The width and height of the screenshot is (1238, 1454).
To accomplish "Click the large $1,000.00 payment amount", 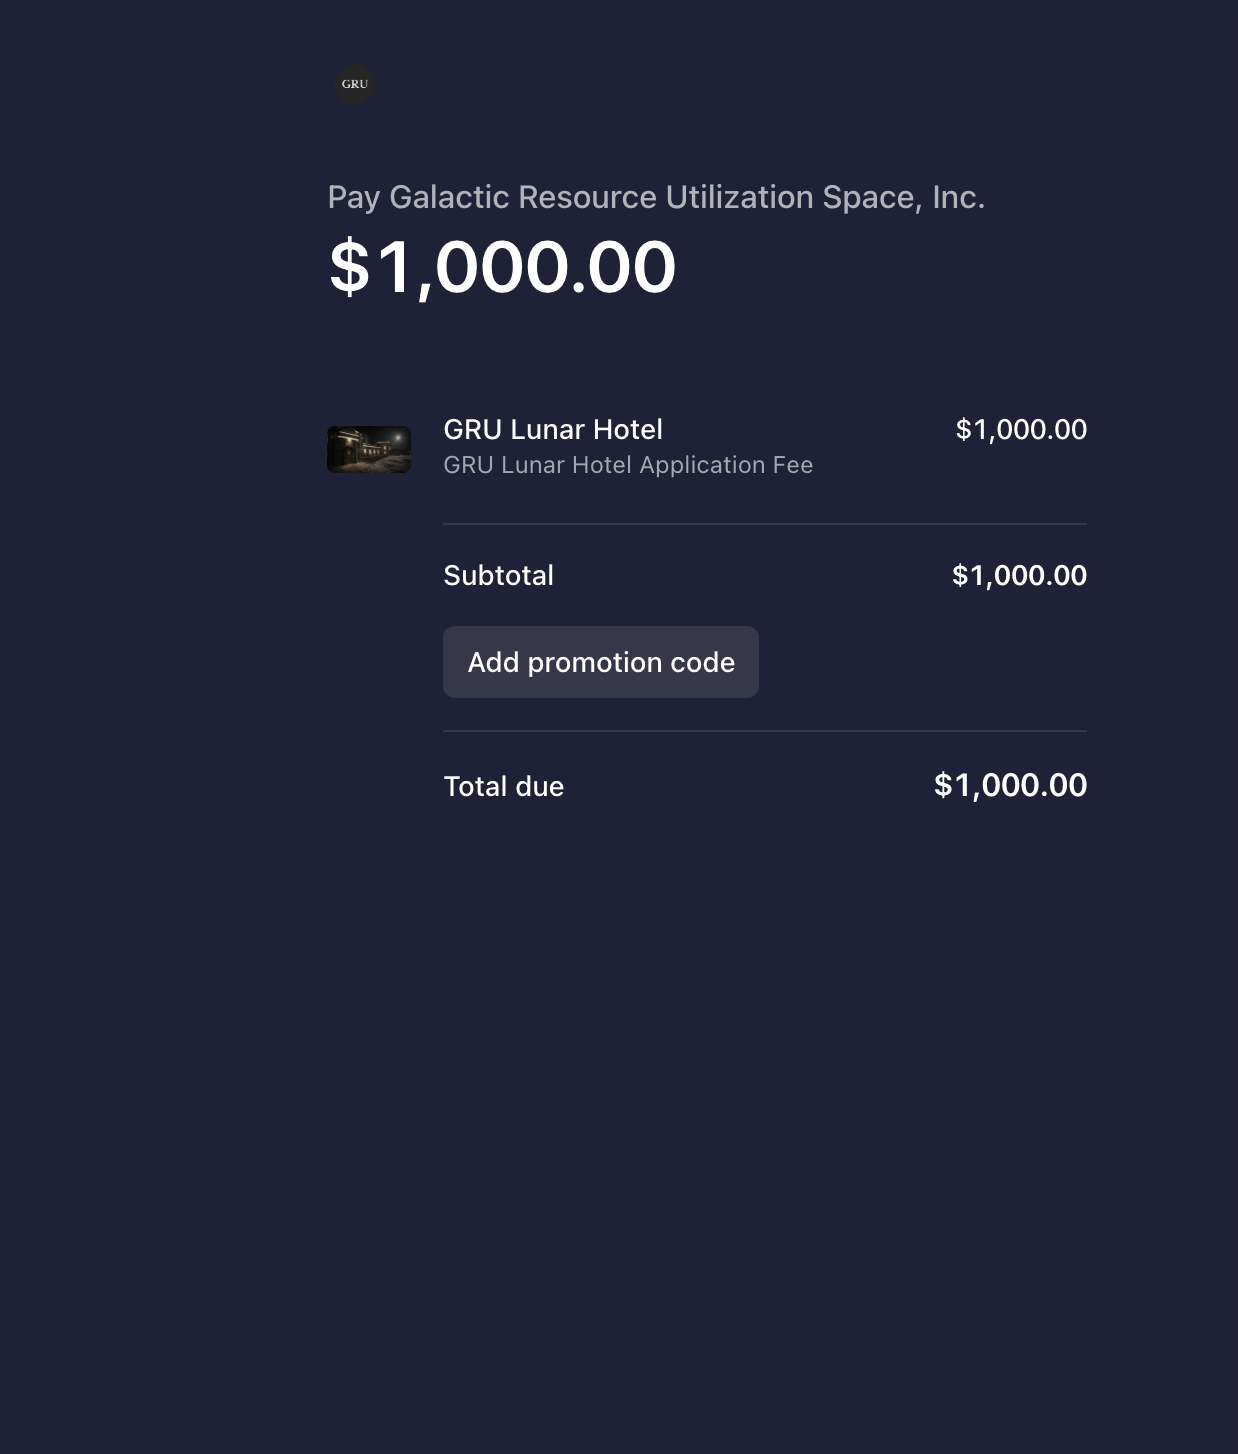I will click(x=502, y=268).
